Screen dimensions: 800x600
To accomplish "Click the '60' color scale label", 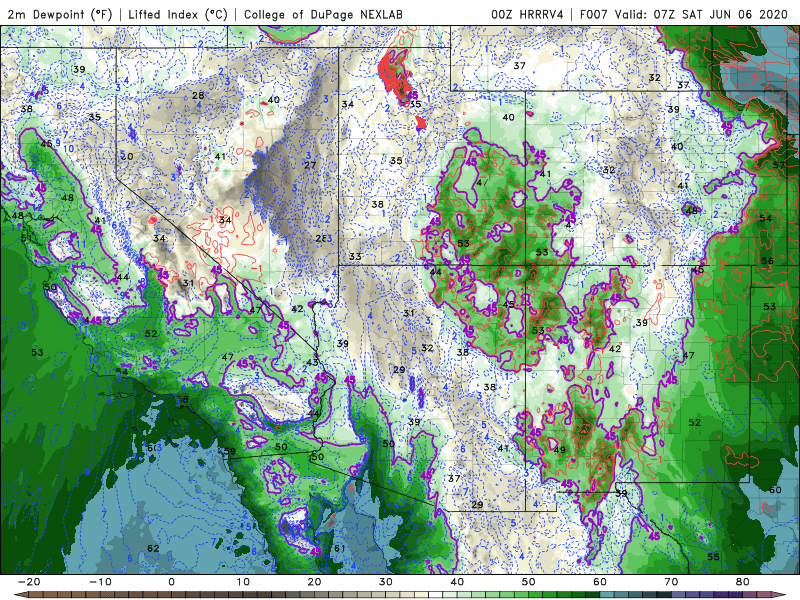I will tap(600, 582).
